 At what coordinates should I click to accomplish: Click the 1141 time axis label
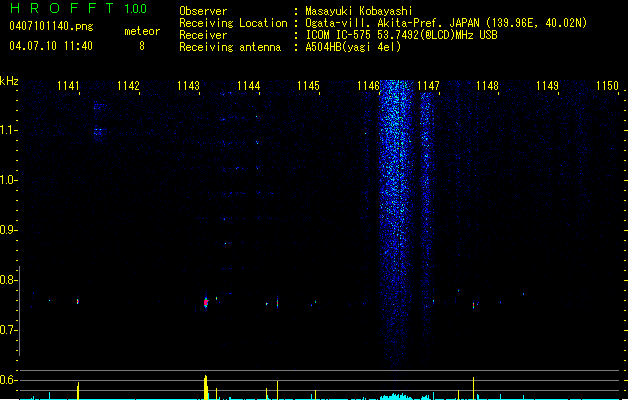68,86
